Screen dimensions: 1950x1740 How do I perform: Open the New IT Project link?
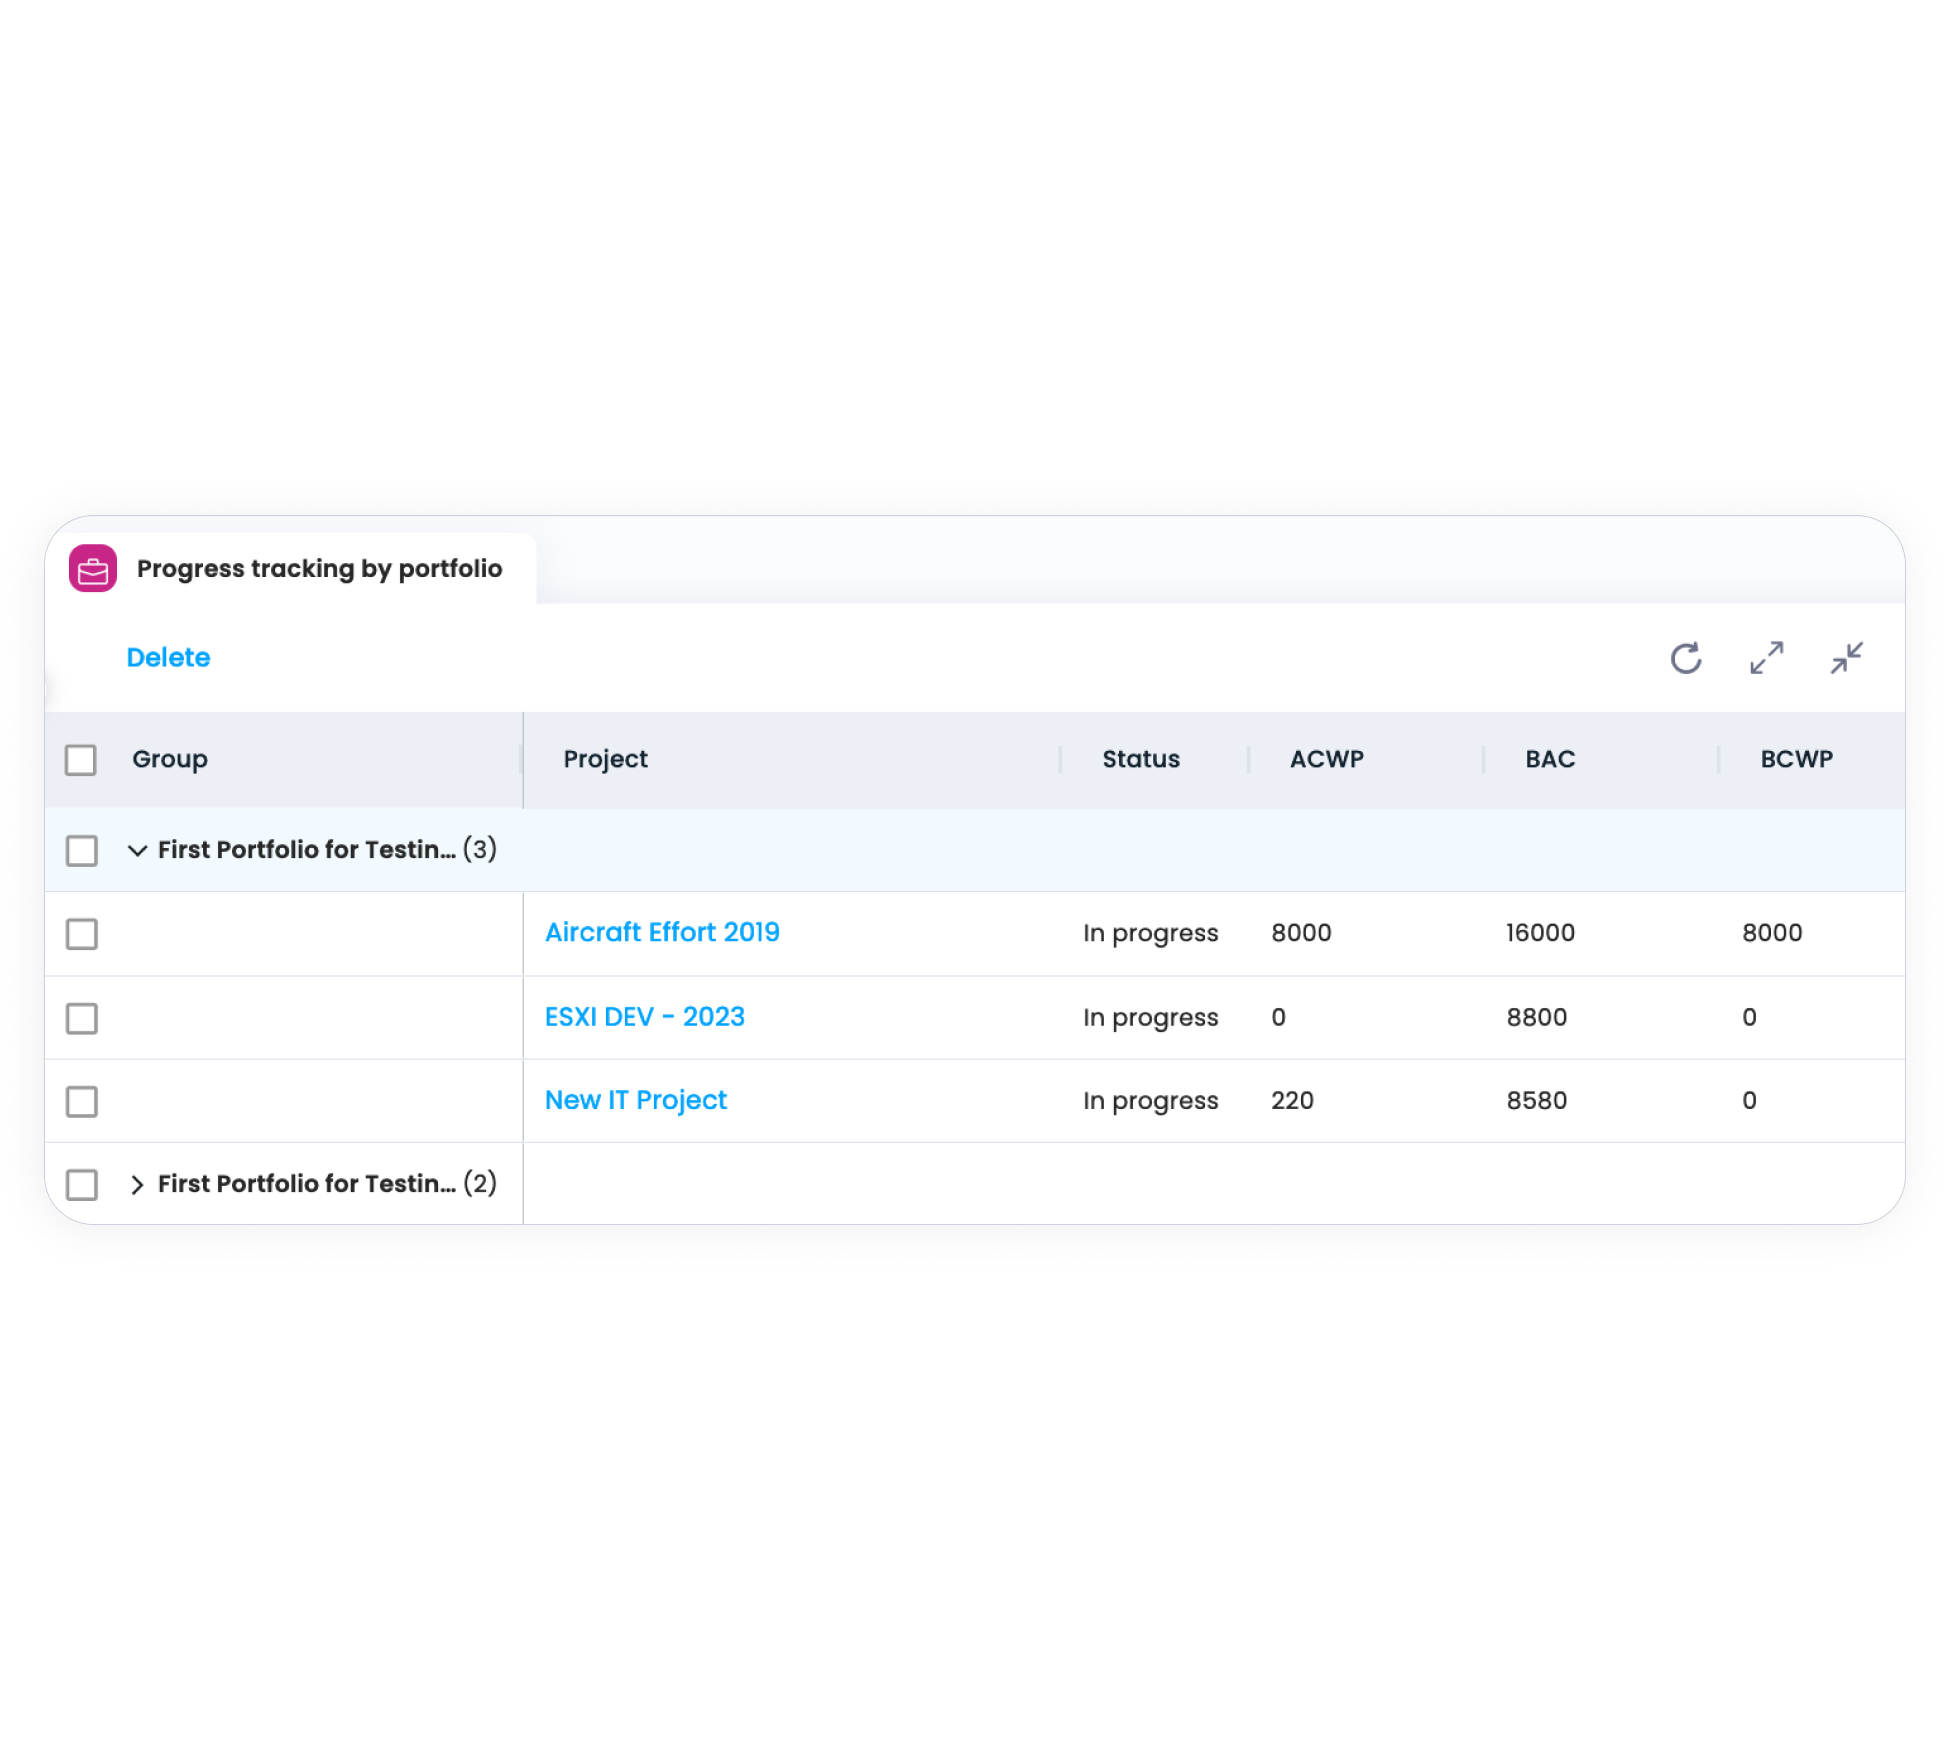coord(636,1100)
